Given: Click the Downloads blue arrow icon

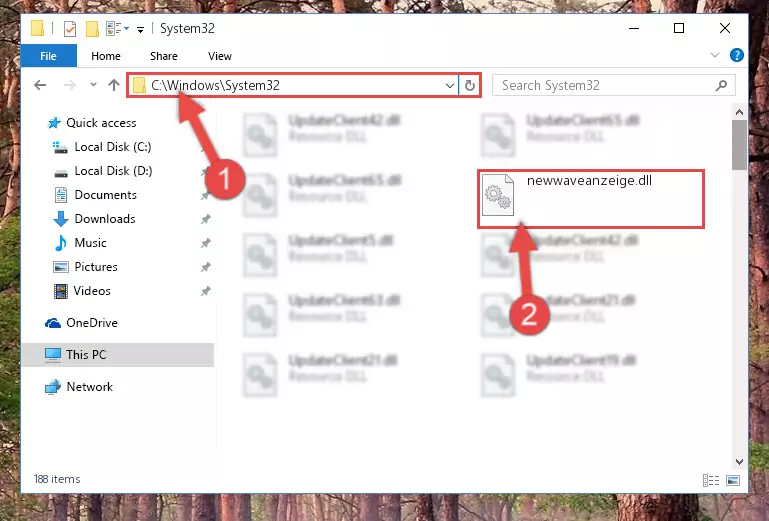Looking at the screenshot, I should (x=60, y=219).
